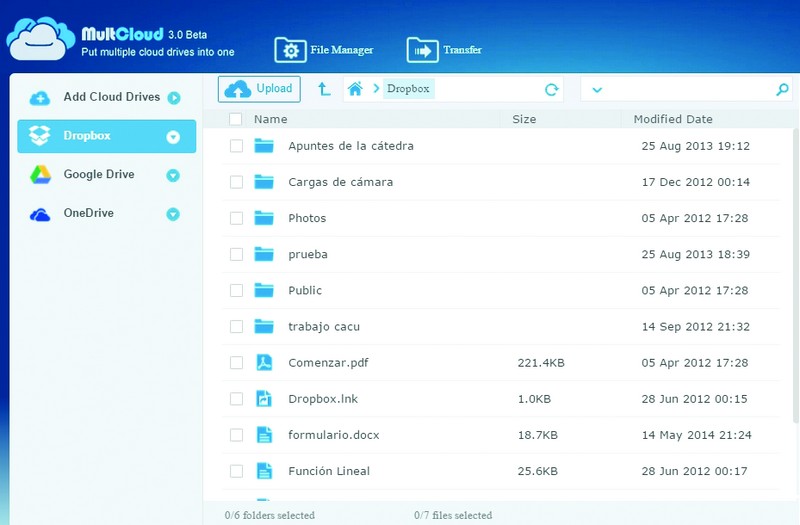The image size is (800, 525).
Task: Click the date 14 May 2014 21:24
Action: pos(696,435)
